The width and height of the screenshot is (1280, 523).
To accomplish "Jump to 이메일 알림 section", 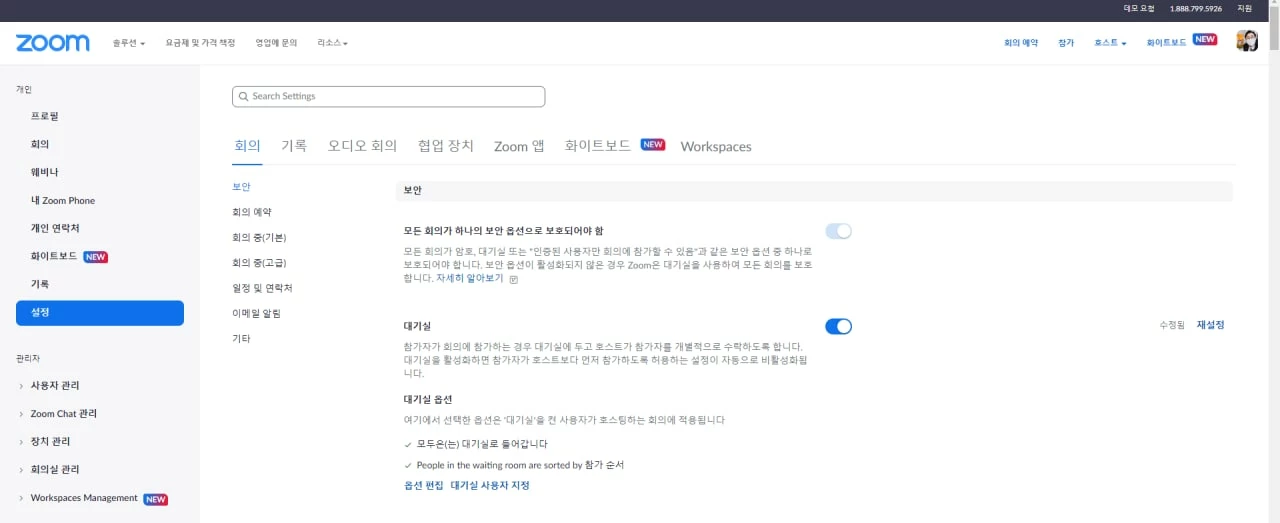I will tap(257, 314).
